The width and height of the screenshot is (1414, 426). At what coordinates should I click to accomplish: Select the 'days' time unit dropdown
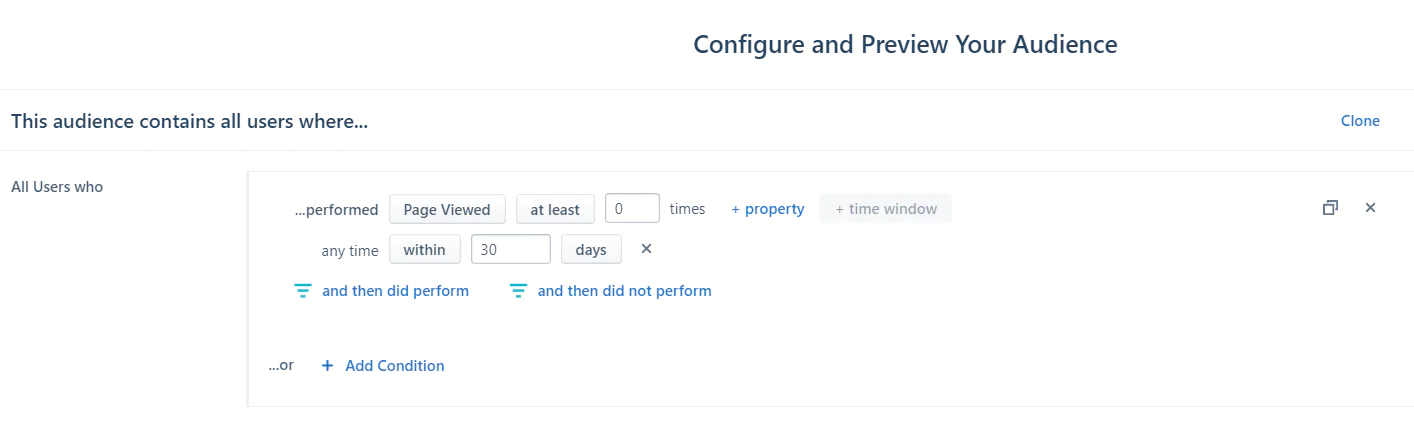(591, 249)
